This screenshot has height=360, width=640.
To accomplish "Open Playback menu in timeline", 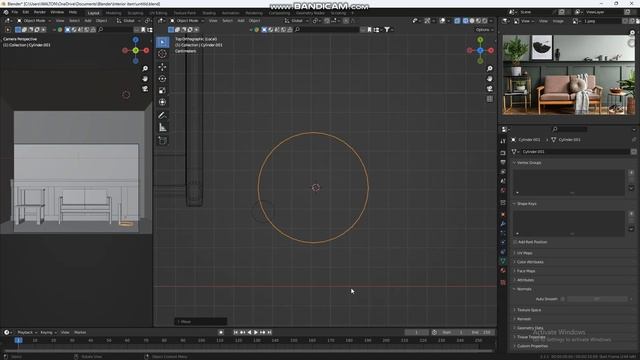I will [x=27, y=333].
